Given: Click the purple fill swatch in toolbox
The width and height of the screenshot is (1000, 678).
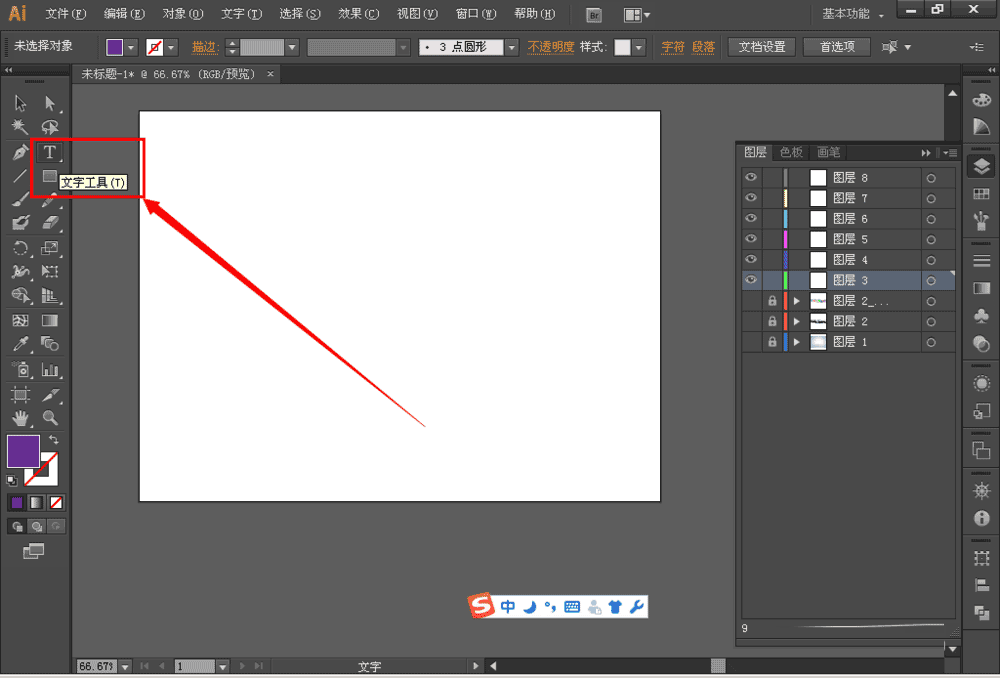Looking at the screenshot, I should click(23, 451).
